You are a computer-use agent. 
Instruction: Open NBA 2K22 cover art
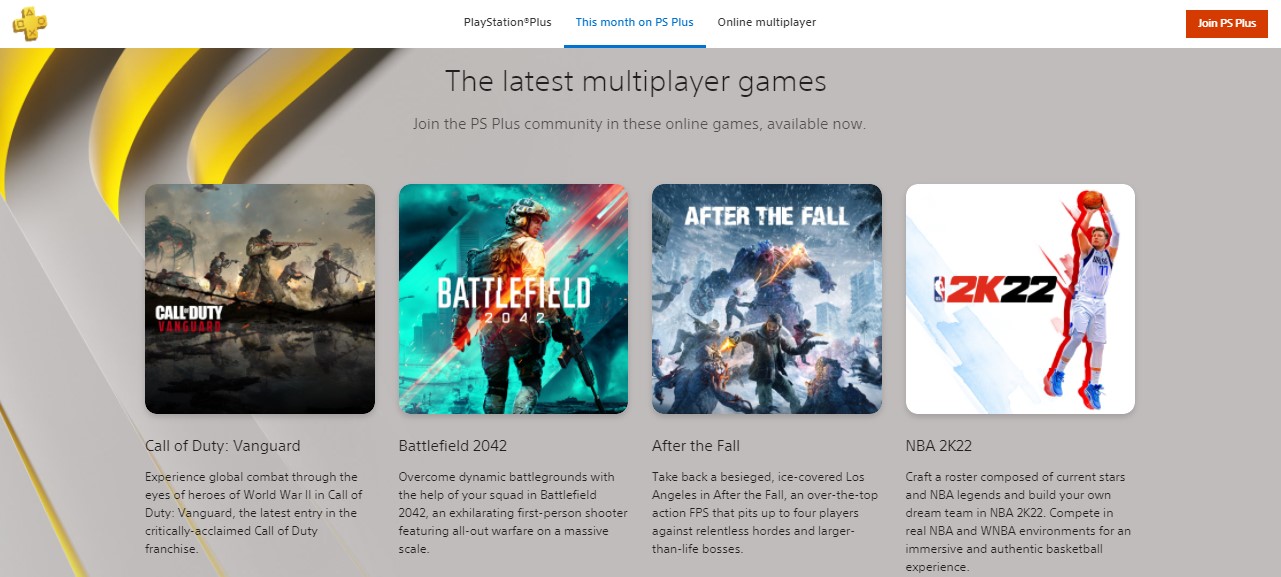[1020, 299]
